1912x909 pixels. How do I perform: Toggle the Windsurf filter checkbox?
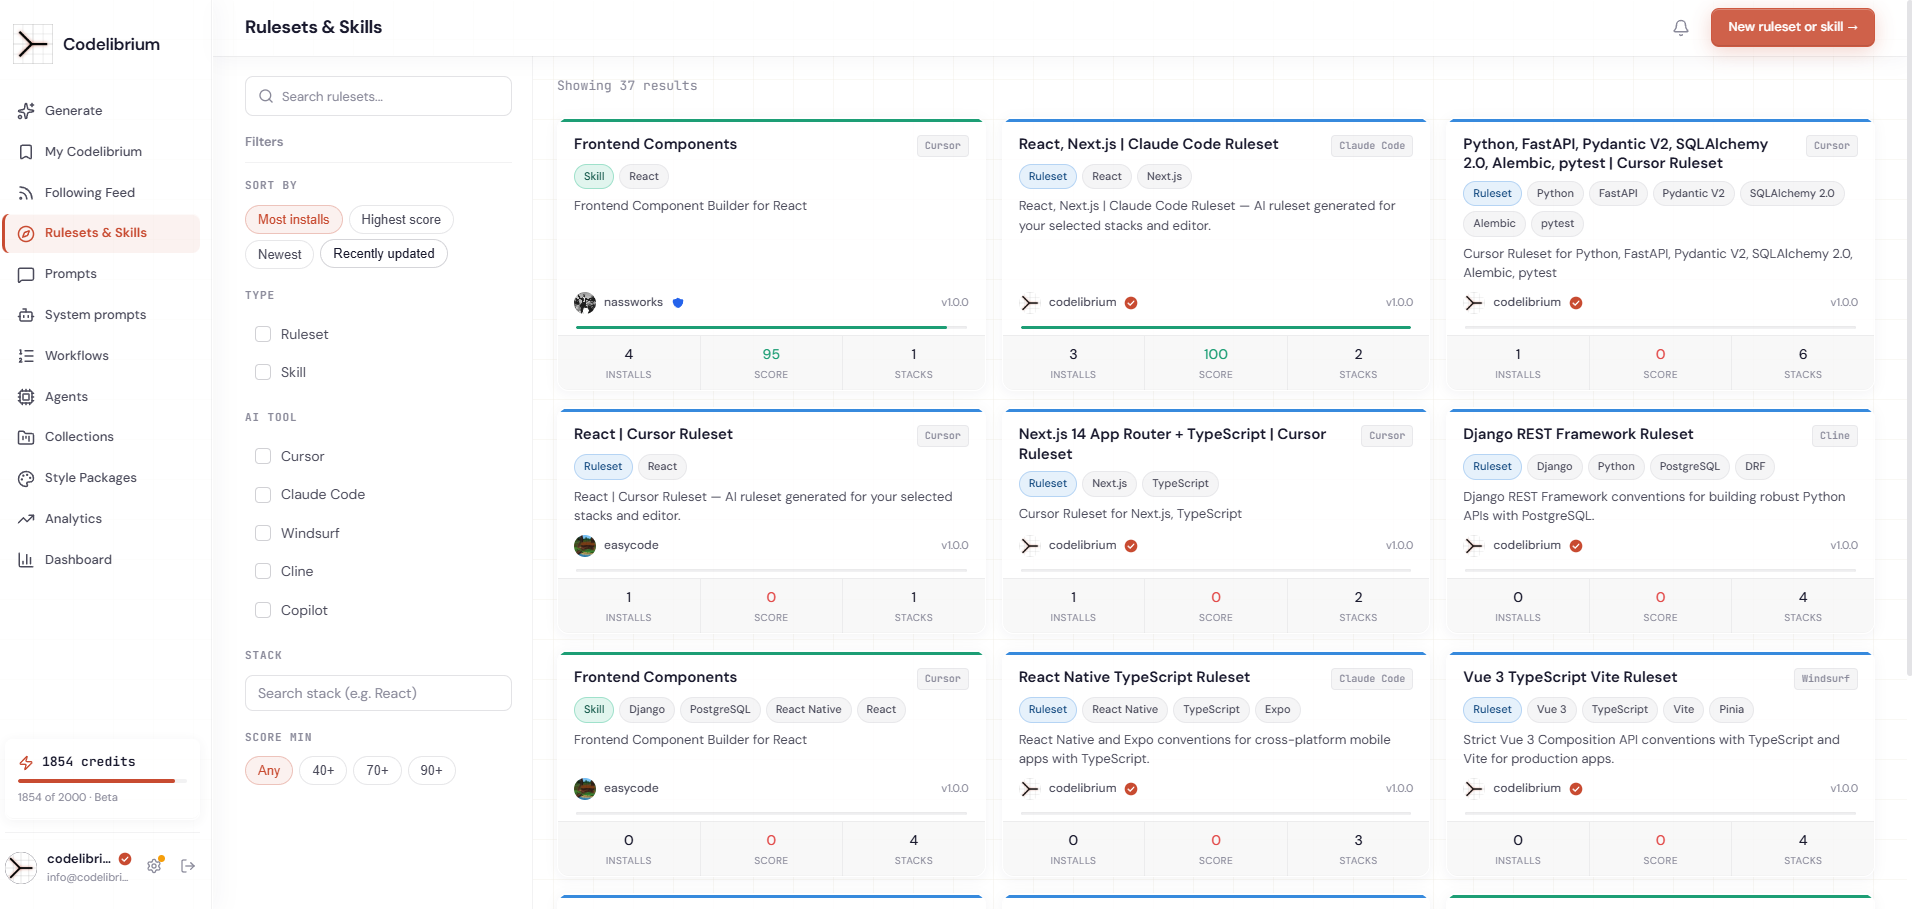click(x=263, y=533)
